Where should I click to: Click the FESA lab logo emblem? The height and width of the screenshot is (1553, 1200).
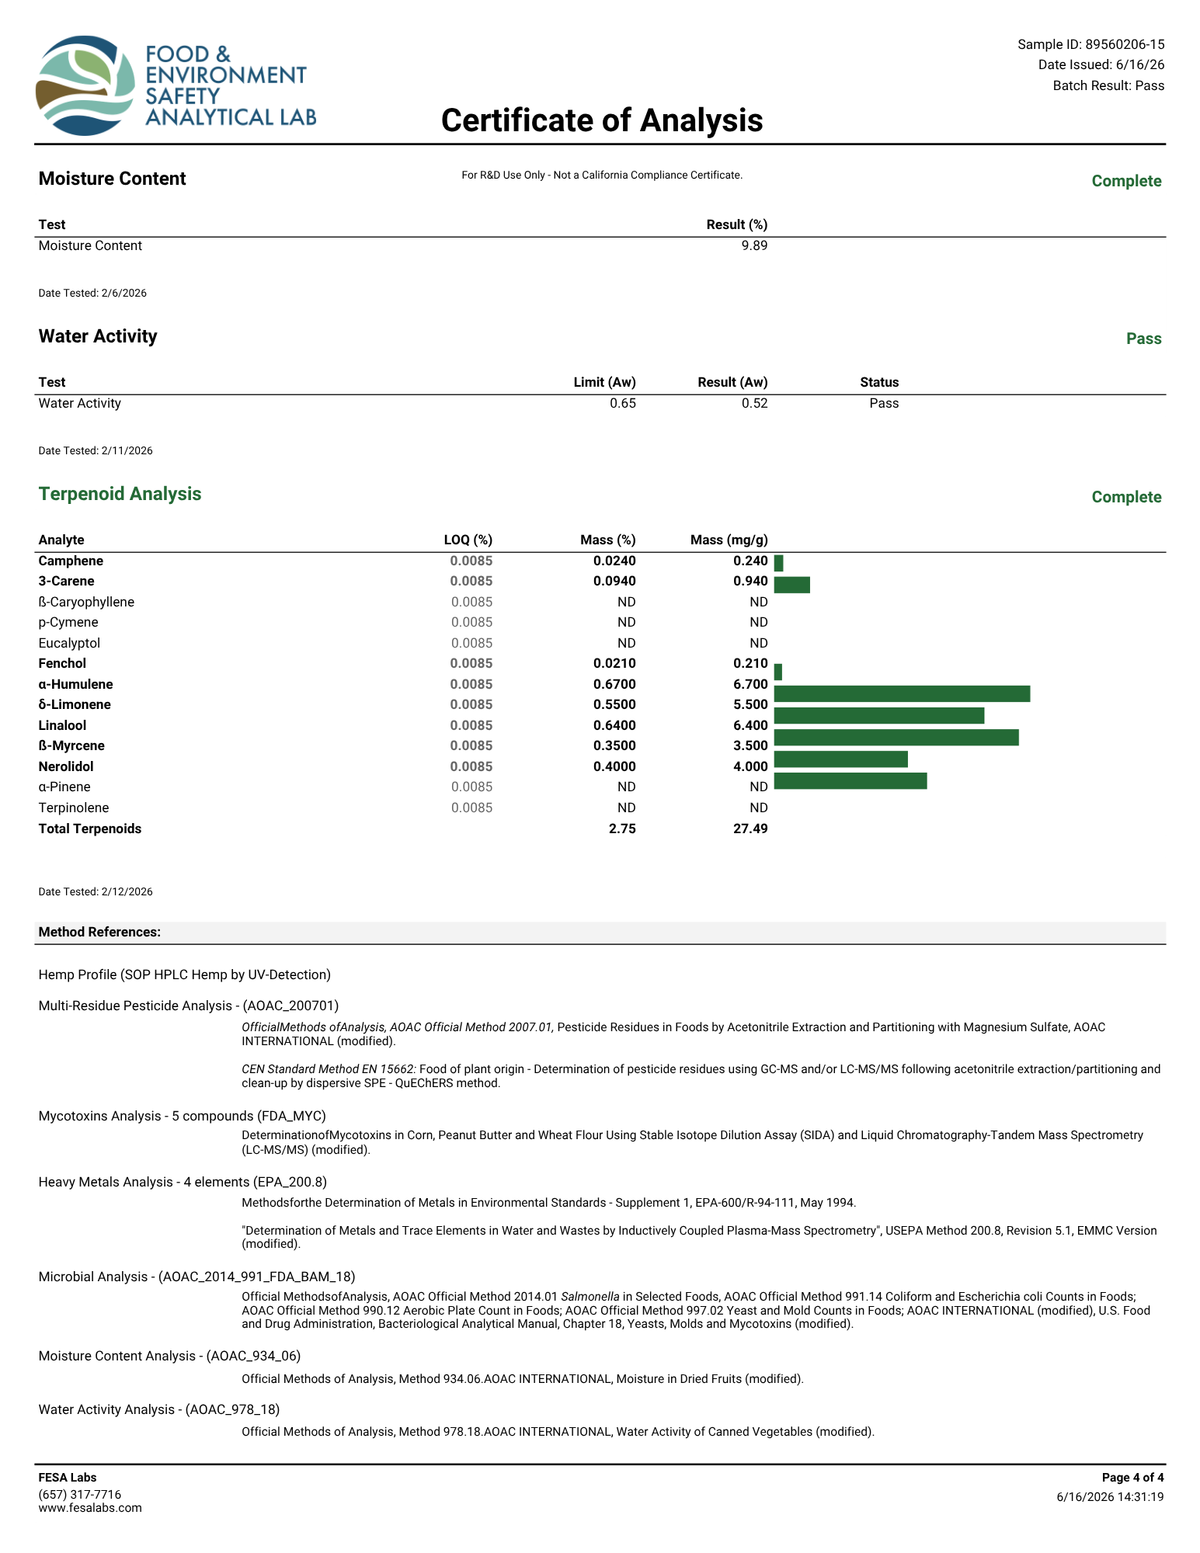pos(85,85)
